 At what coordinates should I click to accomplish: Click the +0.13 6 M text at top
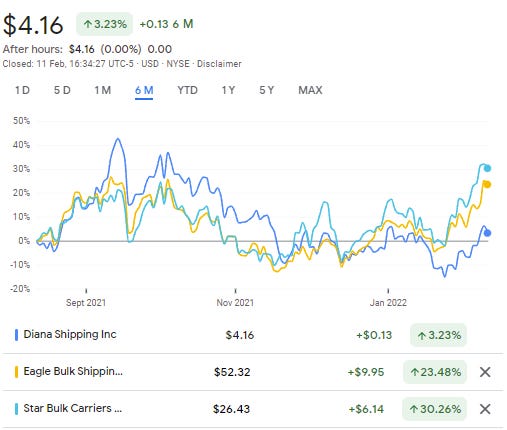point(166,24)
